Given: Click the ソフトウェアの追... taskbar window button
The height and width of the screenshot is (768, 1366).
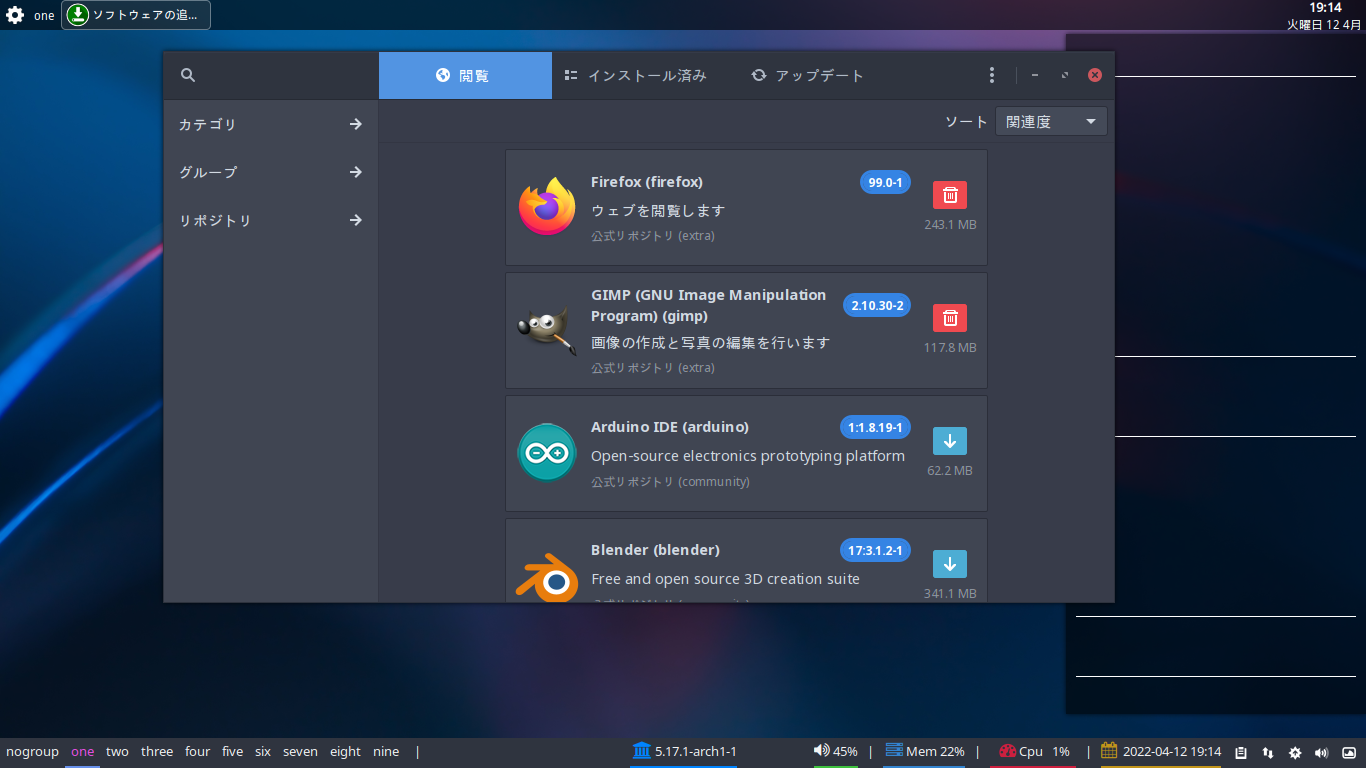Looking at the screenshot, I should click(x=136, y=15).
